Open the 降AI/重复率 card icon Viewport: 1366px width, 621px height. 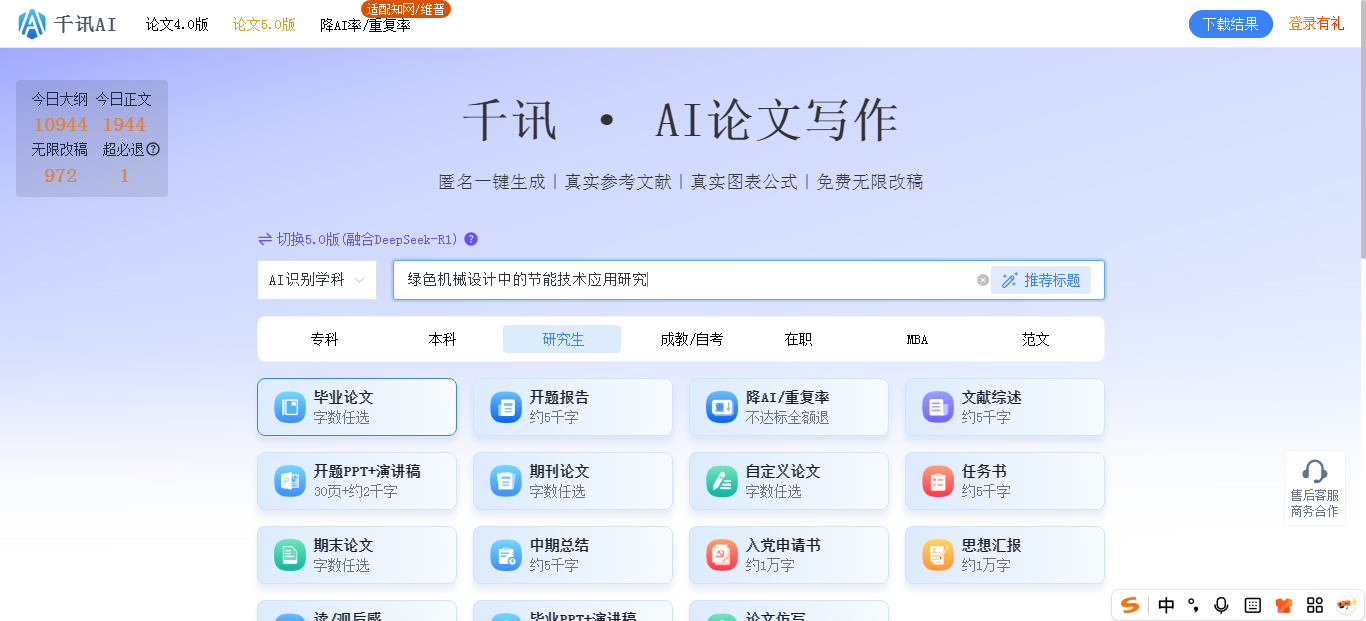[722, 407]
